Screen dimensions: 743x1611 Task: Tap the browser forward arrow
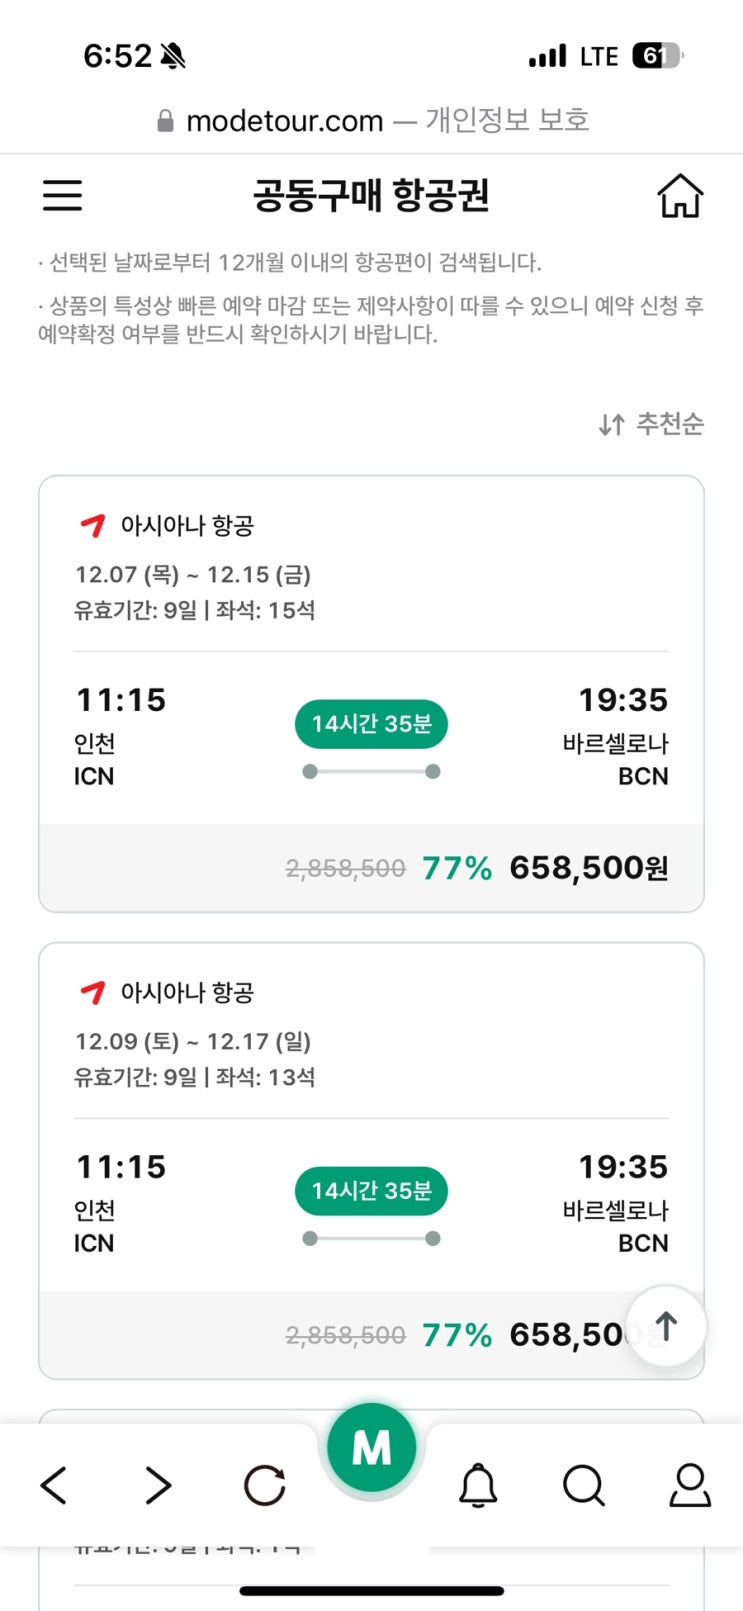click(158, 1485)
